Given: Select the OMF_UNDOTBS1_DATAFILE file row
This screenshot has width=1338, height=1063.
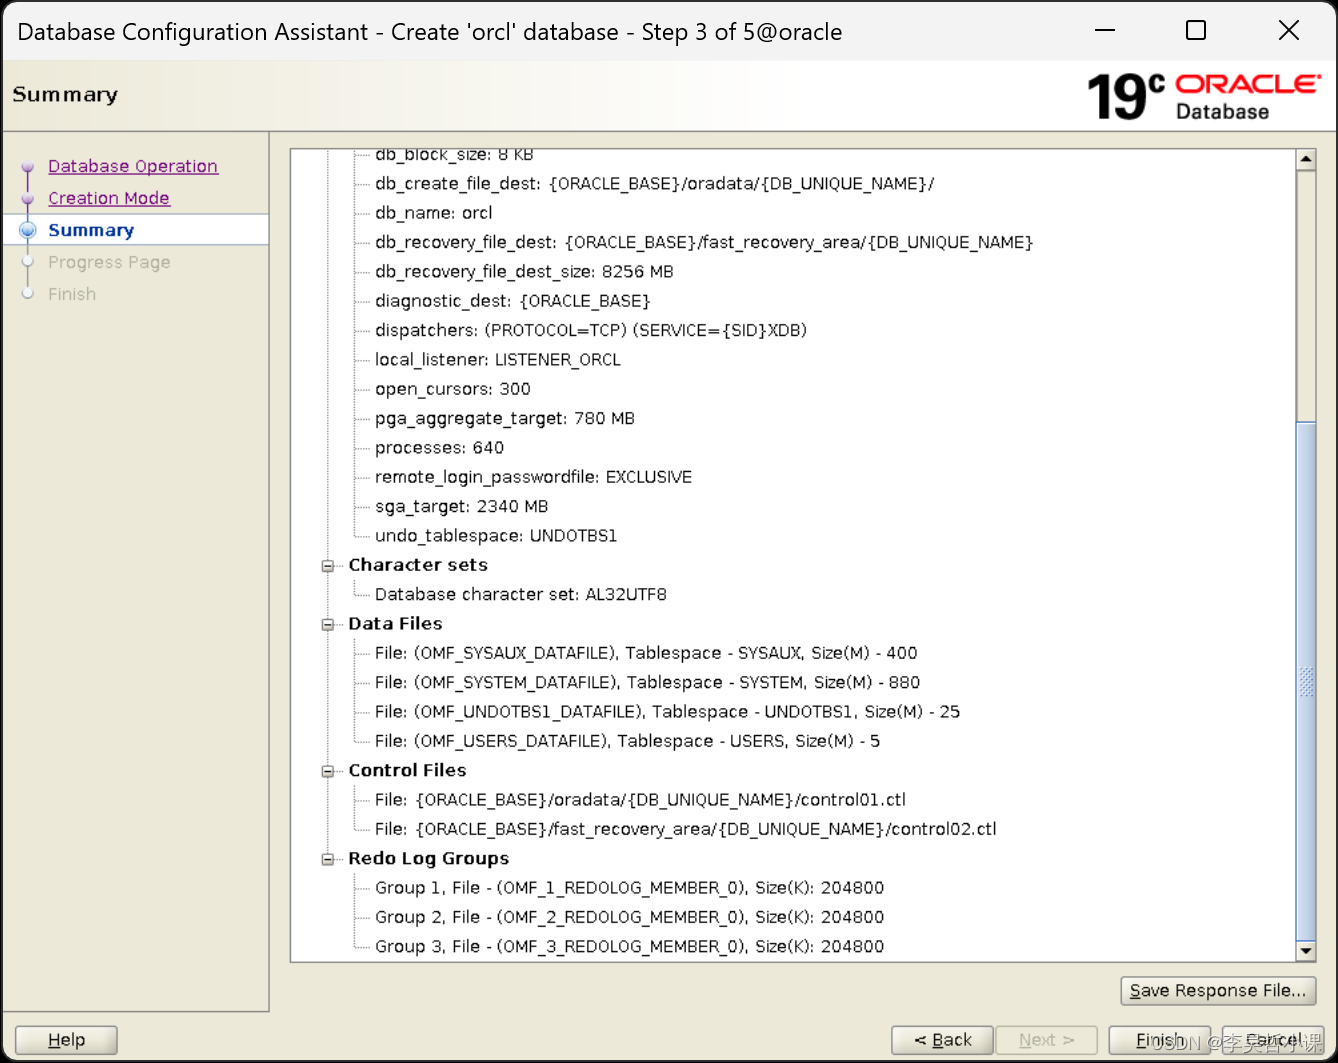Looking at the screenshot, I should [x=667, y=712].
